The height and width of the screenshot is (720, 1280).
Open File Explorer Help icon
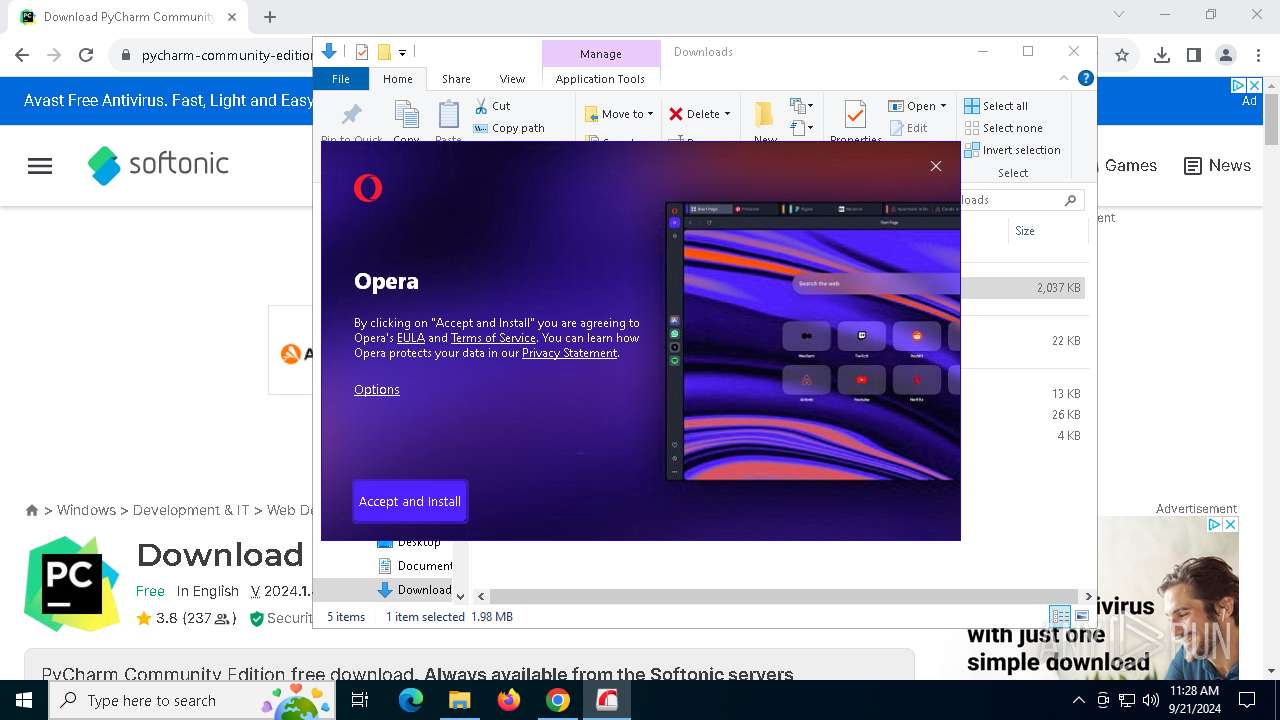(1085, 78)
